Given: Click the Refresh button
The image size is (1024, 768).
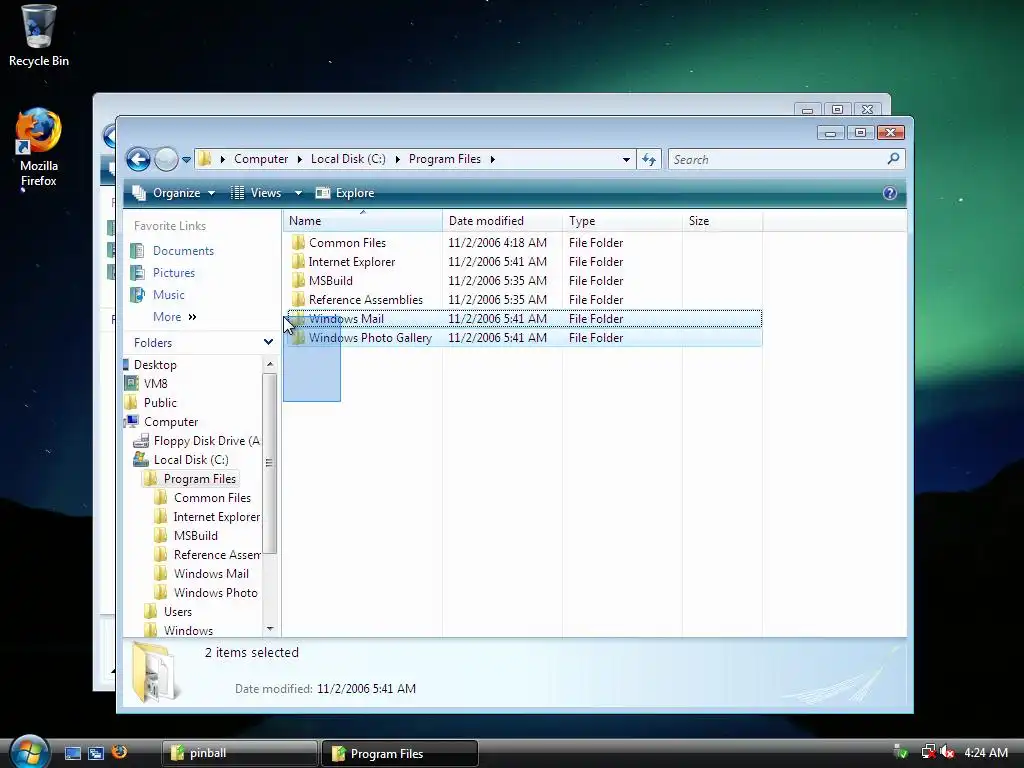Looking at the screenshot, I should 648,159.
